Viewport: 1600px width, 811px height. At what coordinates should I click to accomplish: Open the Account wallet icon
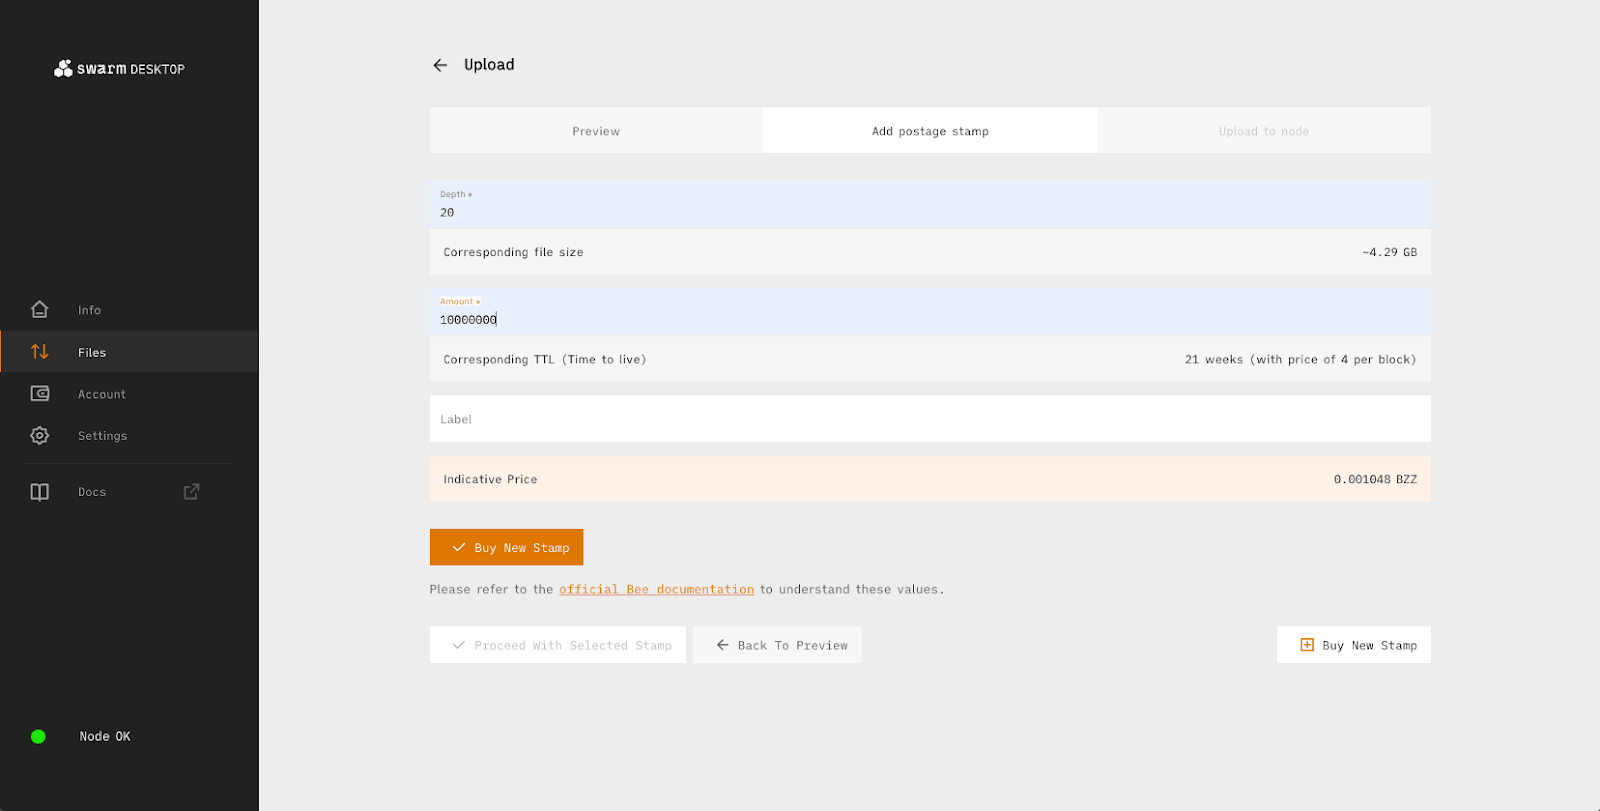tap(39, 394)
